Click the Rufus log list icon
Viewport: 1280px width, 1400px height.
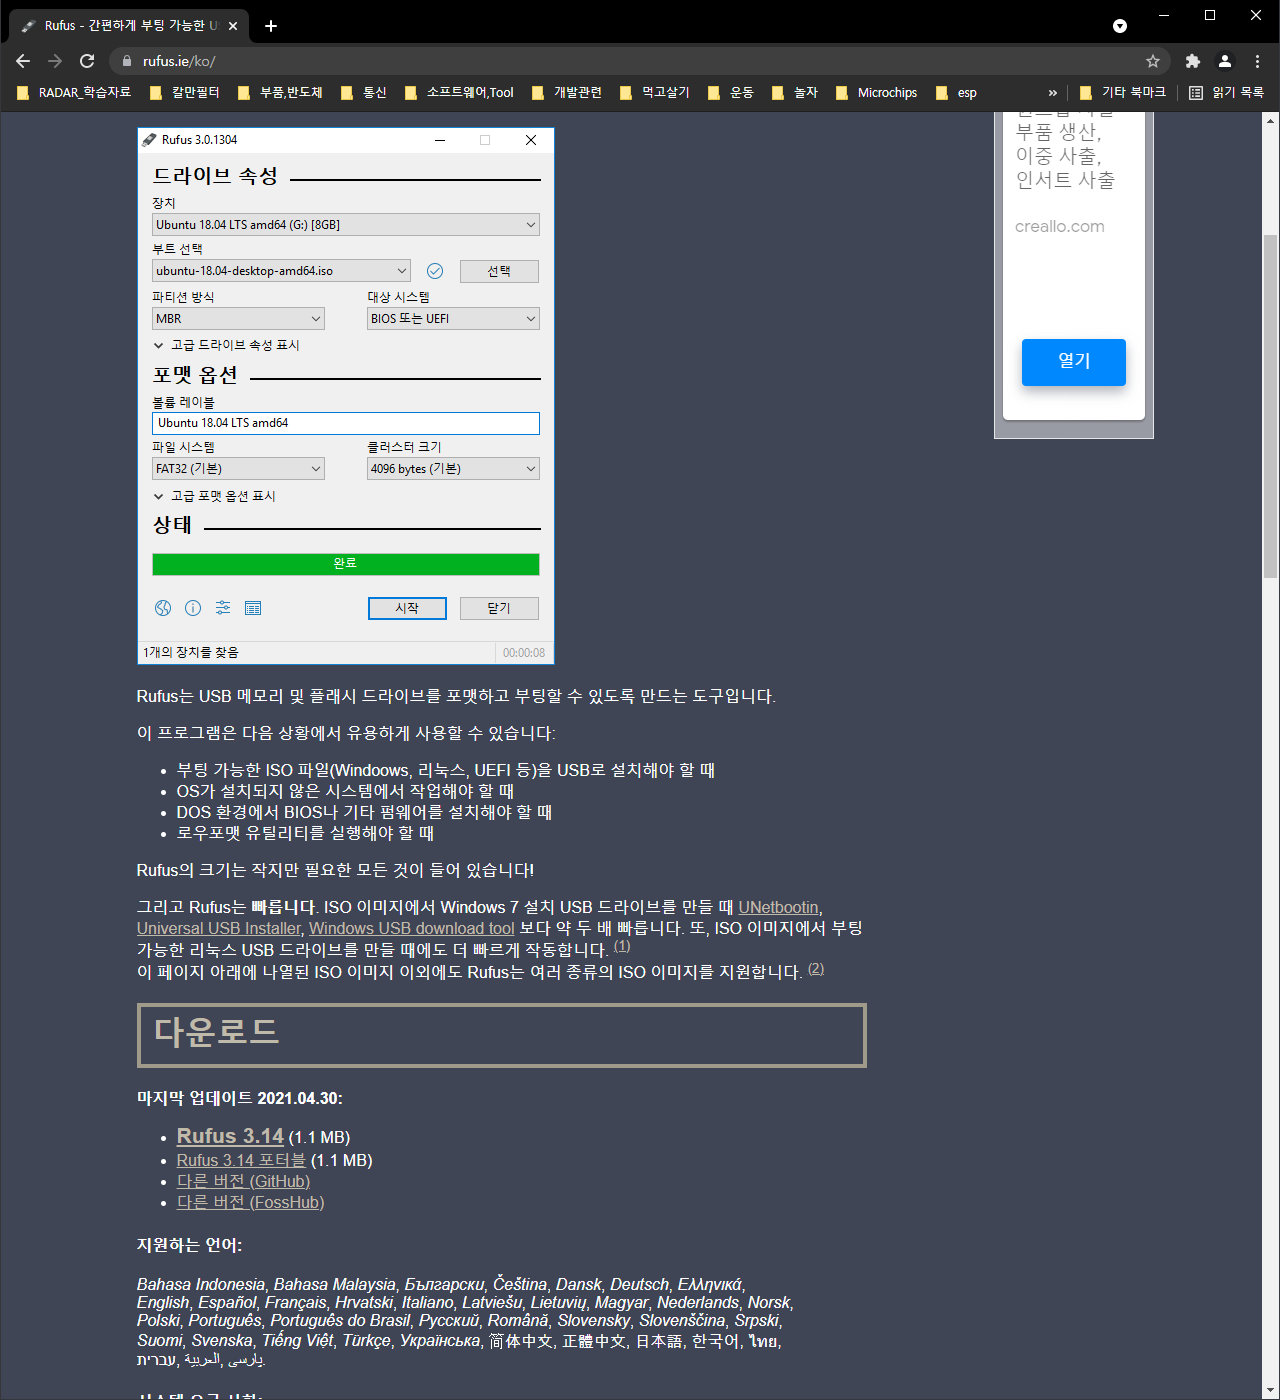(x=253, y=608)
